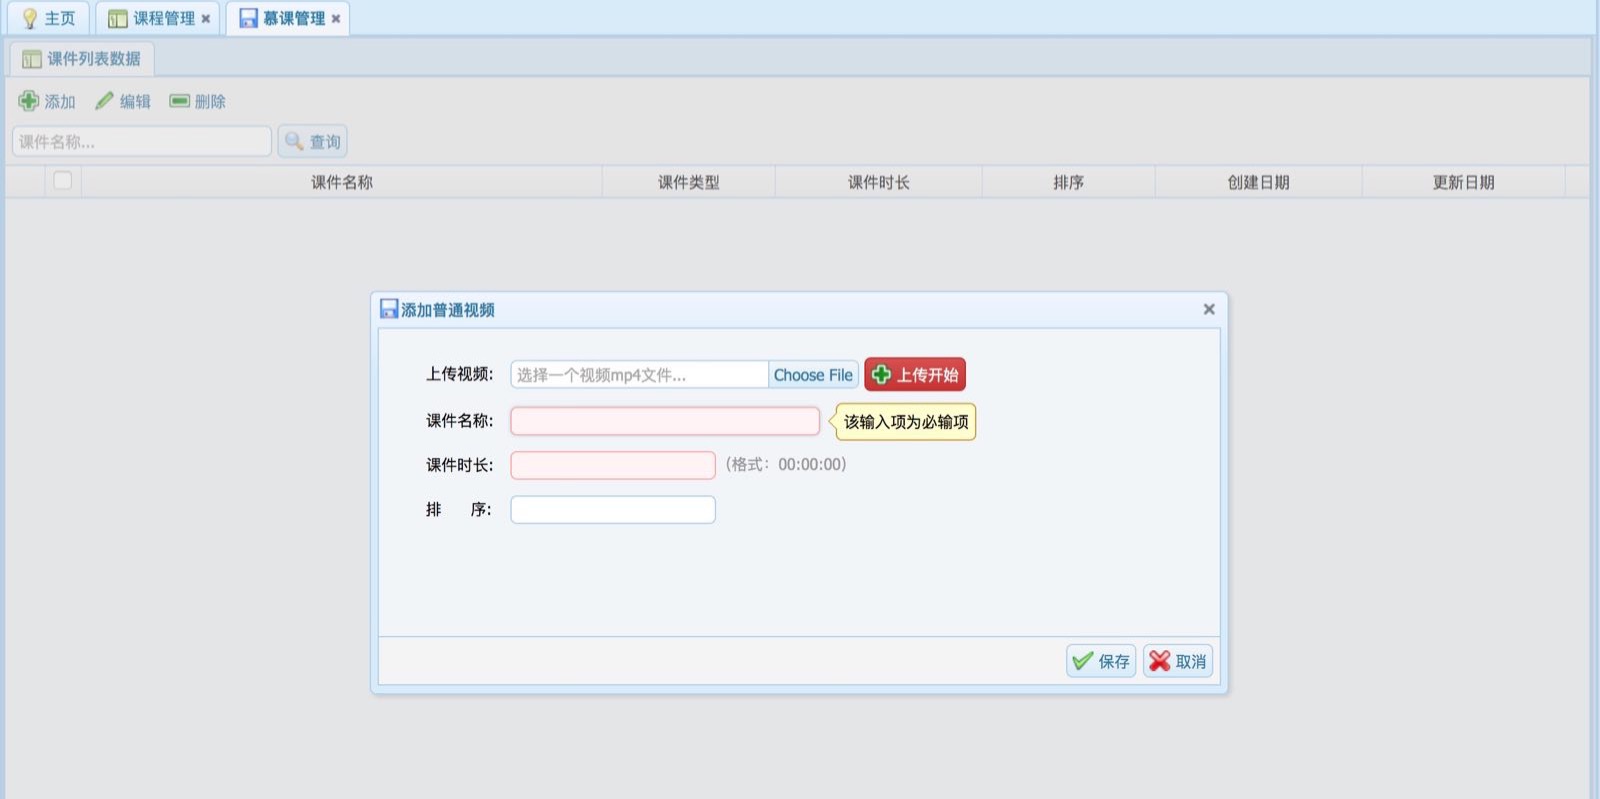Save the form with 保存 button
1600x799 pixels.
[x=1101, y=661]
